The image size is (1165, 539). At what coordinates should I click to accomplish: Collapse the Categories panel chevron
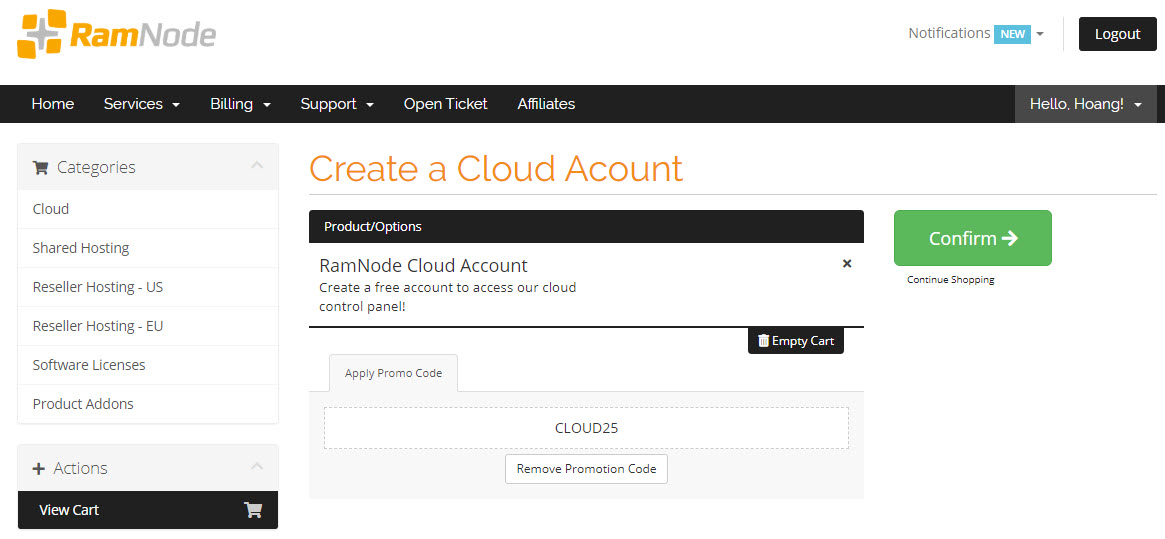[x=257, y=166]
